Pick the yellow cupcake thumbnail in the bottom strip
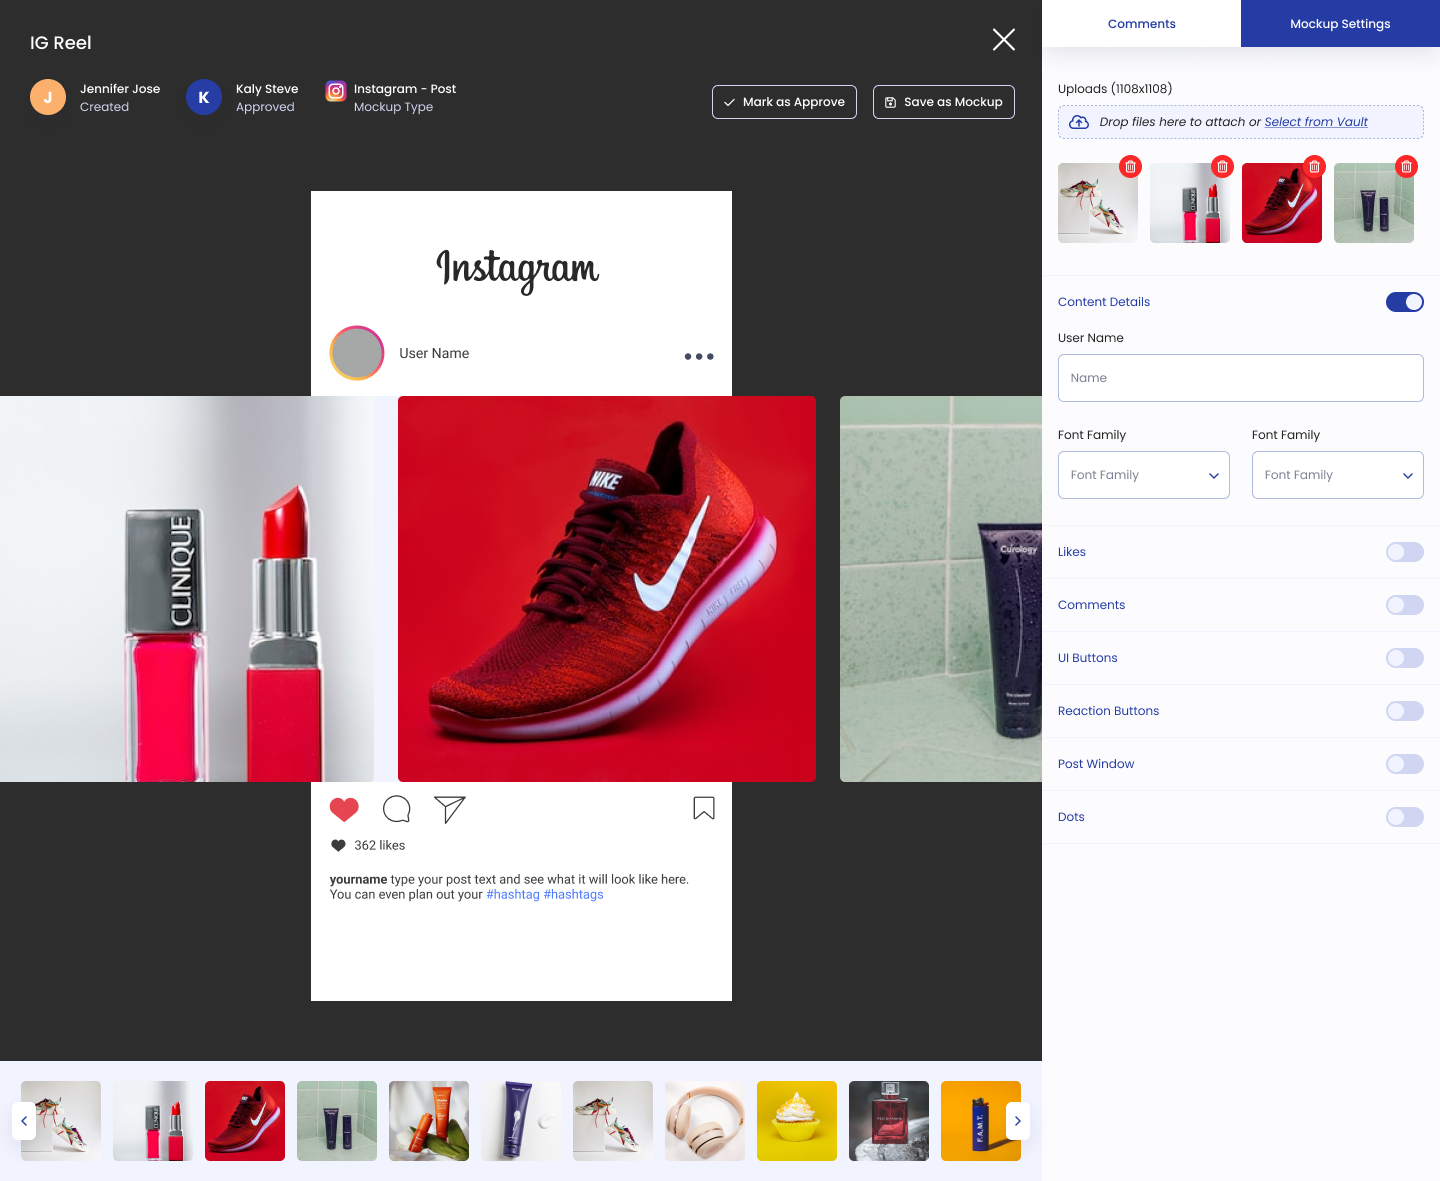The width and height of the screenshot is (1440, 1181). pyautogui.click(x=797, y=1121)
